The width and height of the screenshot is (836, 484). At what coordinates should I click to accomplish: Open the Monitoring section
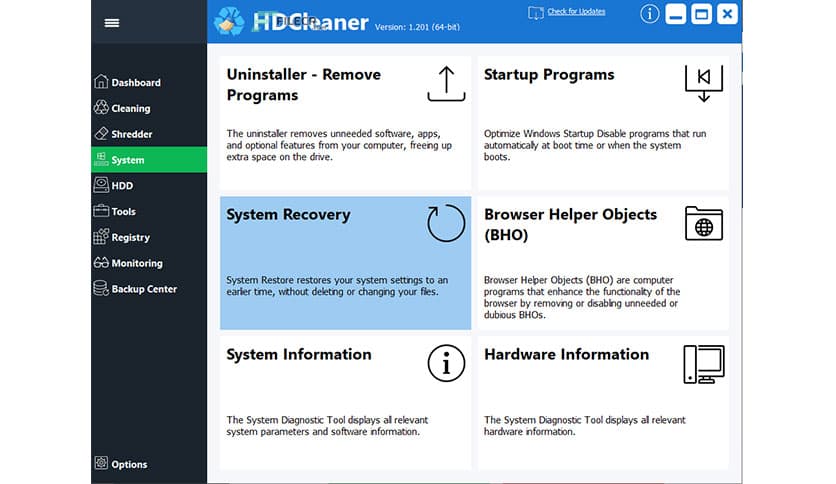pyautogui.click(x=149, y=263)
